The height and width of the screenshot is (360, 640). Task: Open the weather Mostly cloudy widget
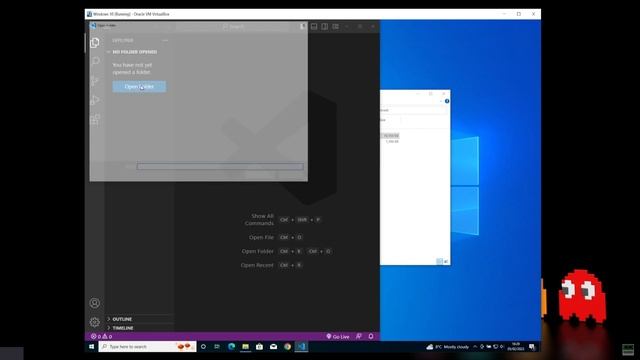[x=448, y=347]
